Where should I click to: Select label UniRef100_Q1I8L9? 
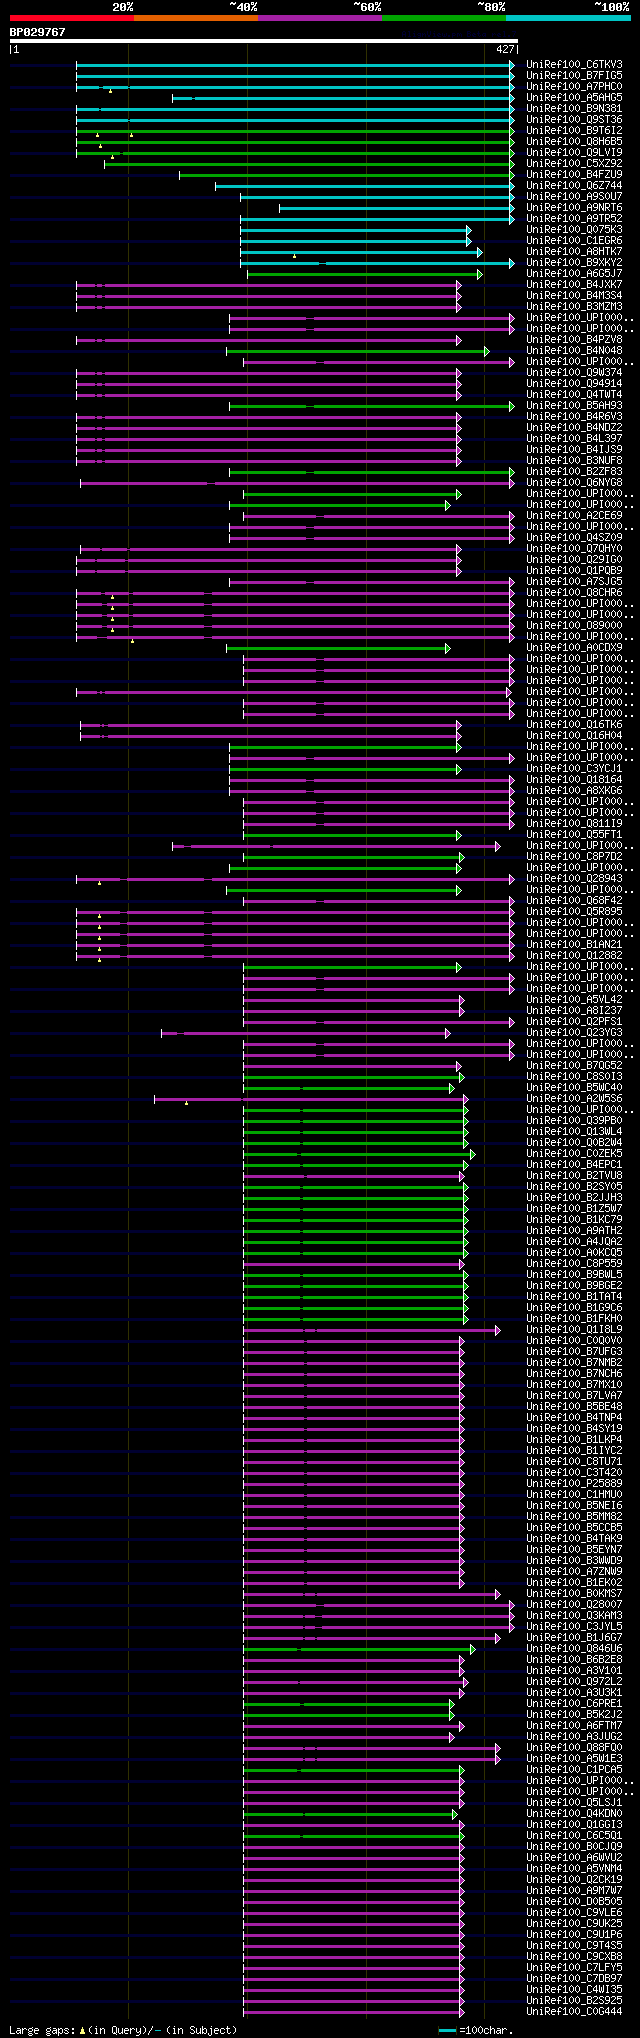(574, 1330)
